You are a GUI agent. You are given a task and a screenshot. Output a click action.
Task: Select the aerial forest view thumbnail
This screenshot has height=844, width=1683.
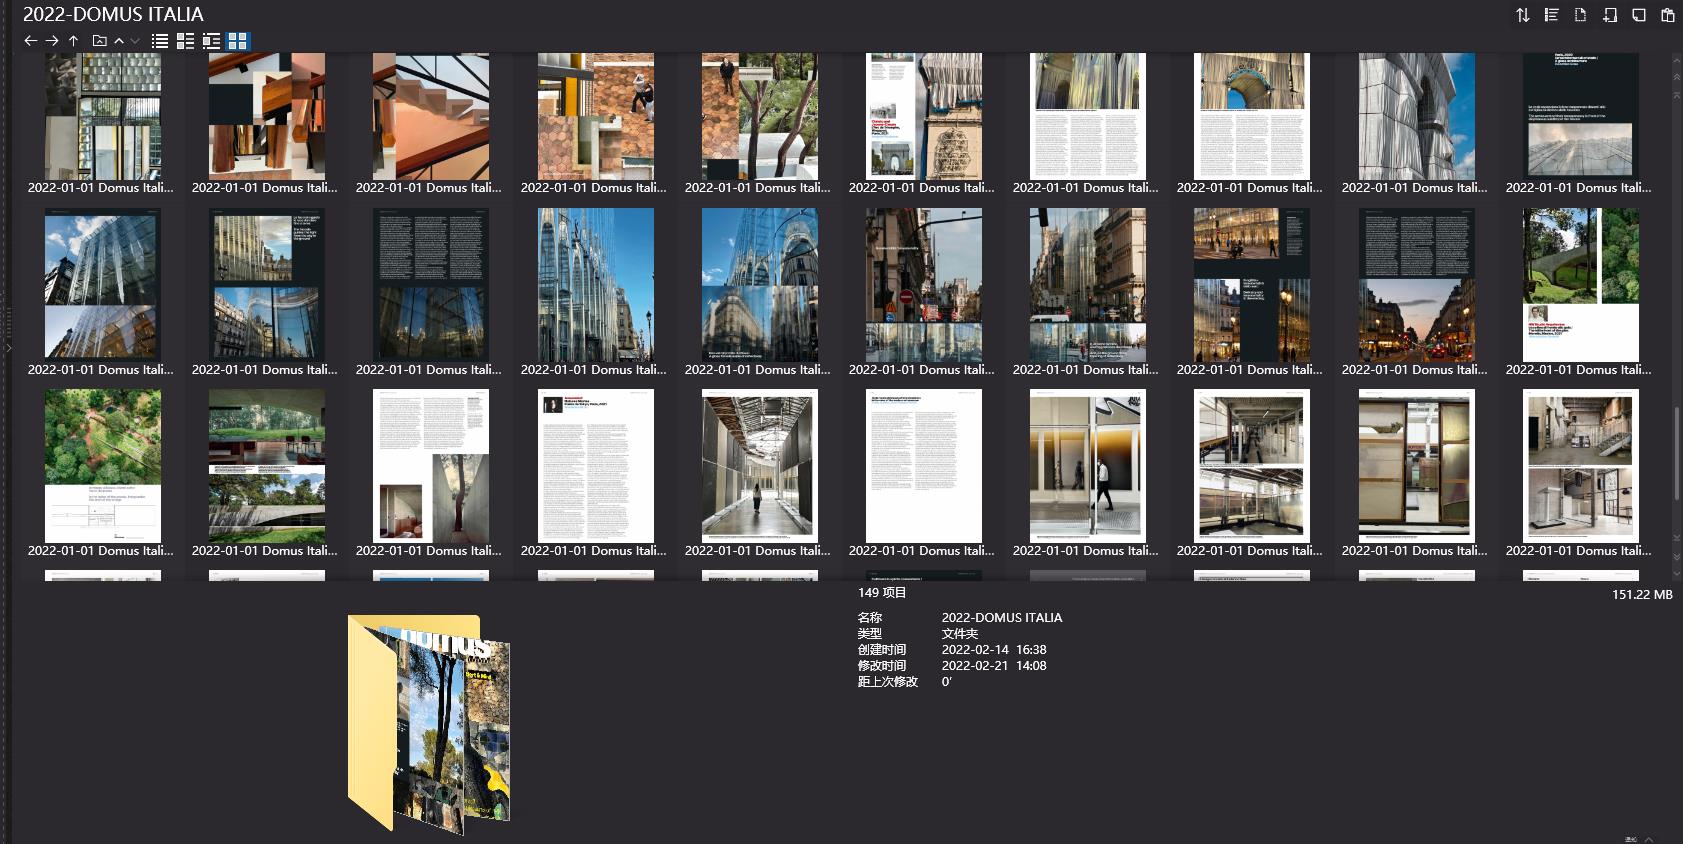click(x=102, y=466)
